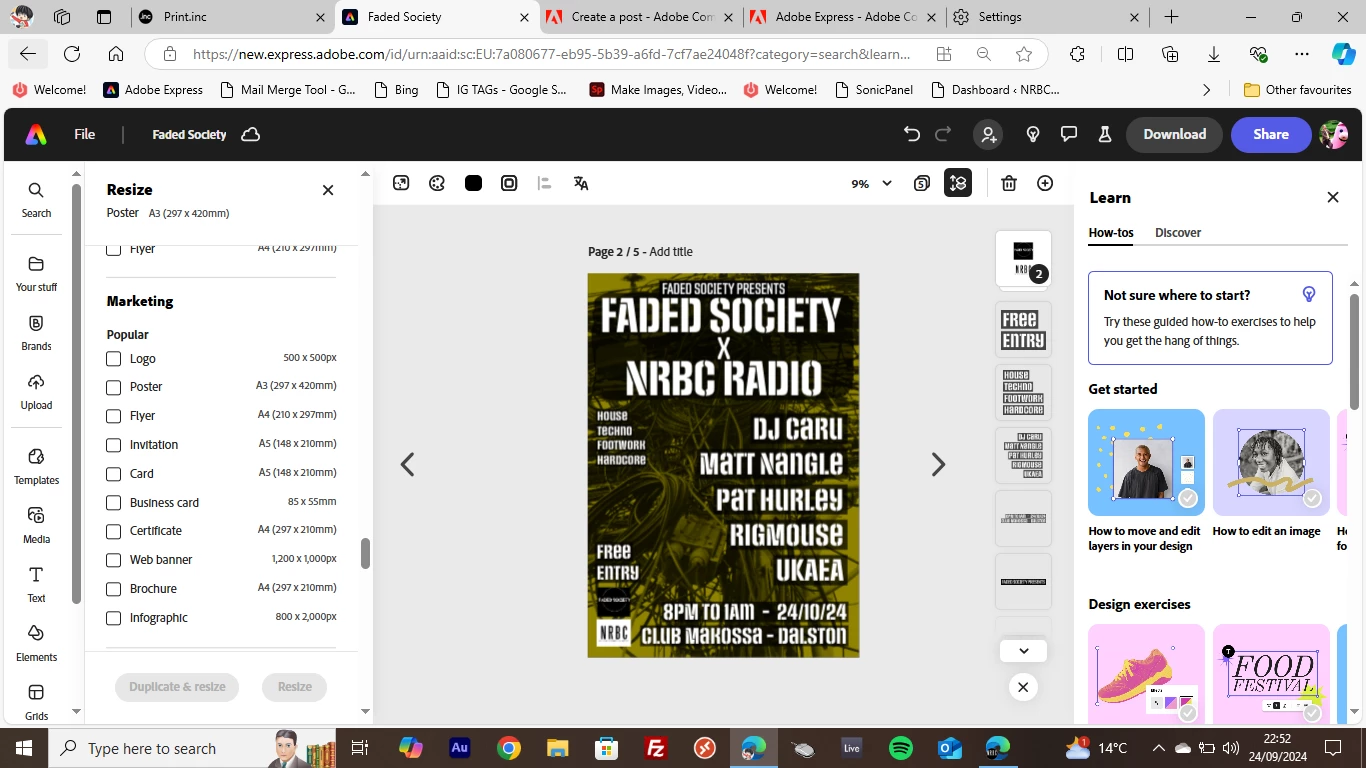Image resolution: width=1366 pixels, height=768 pixels.
Task: Open the black background color swatch
Action: pos(473,183)
